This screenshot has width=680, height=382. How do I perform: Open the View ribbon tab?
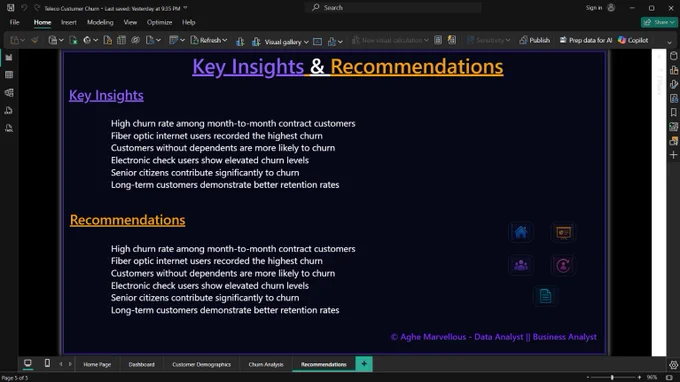pos(130,22)
